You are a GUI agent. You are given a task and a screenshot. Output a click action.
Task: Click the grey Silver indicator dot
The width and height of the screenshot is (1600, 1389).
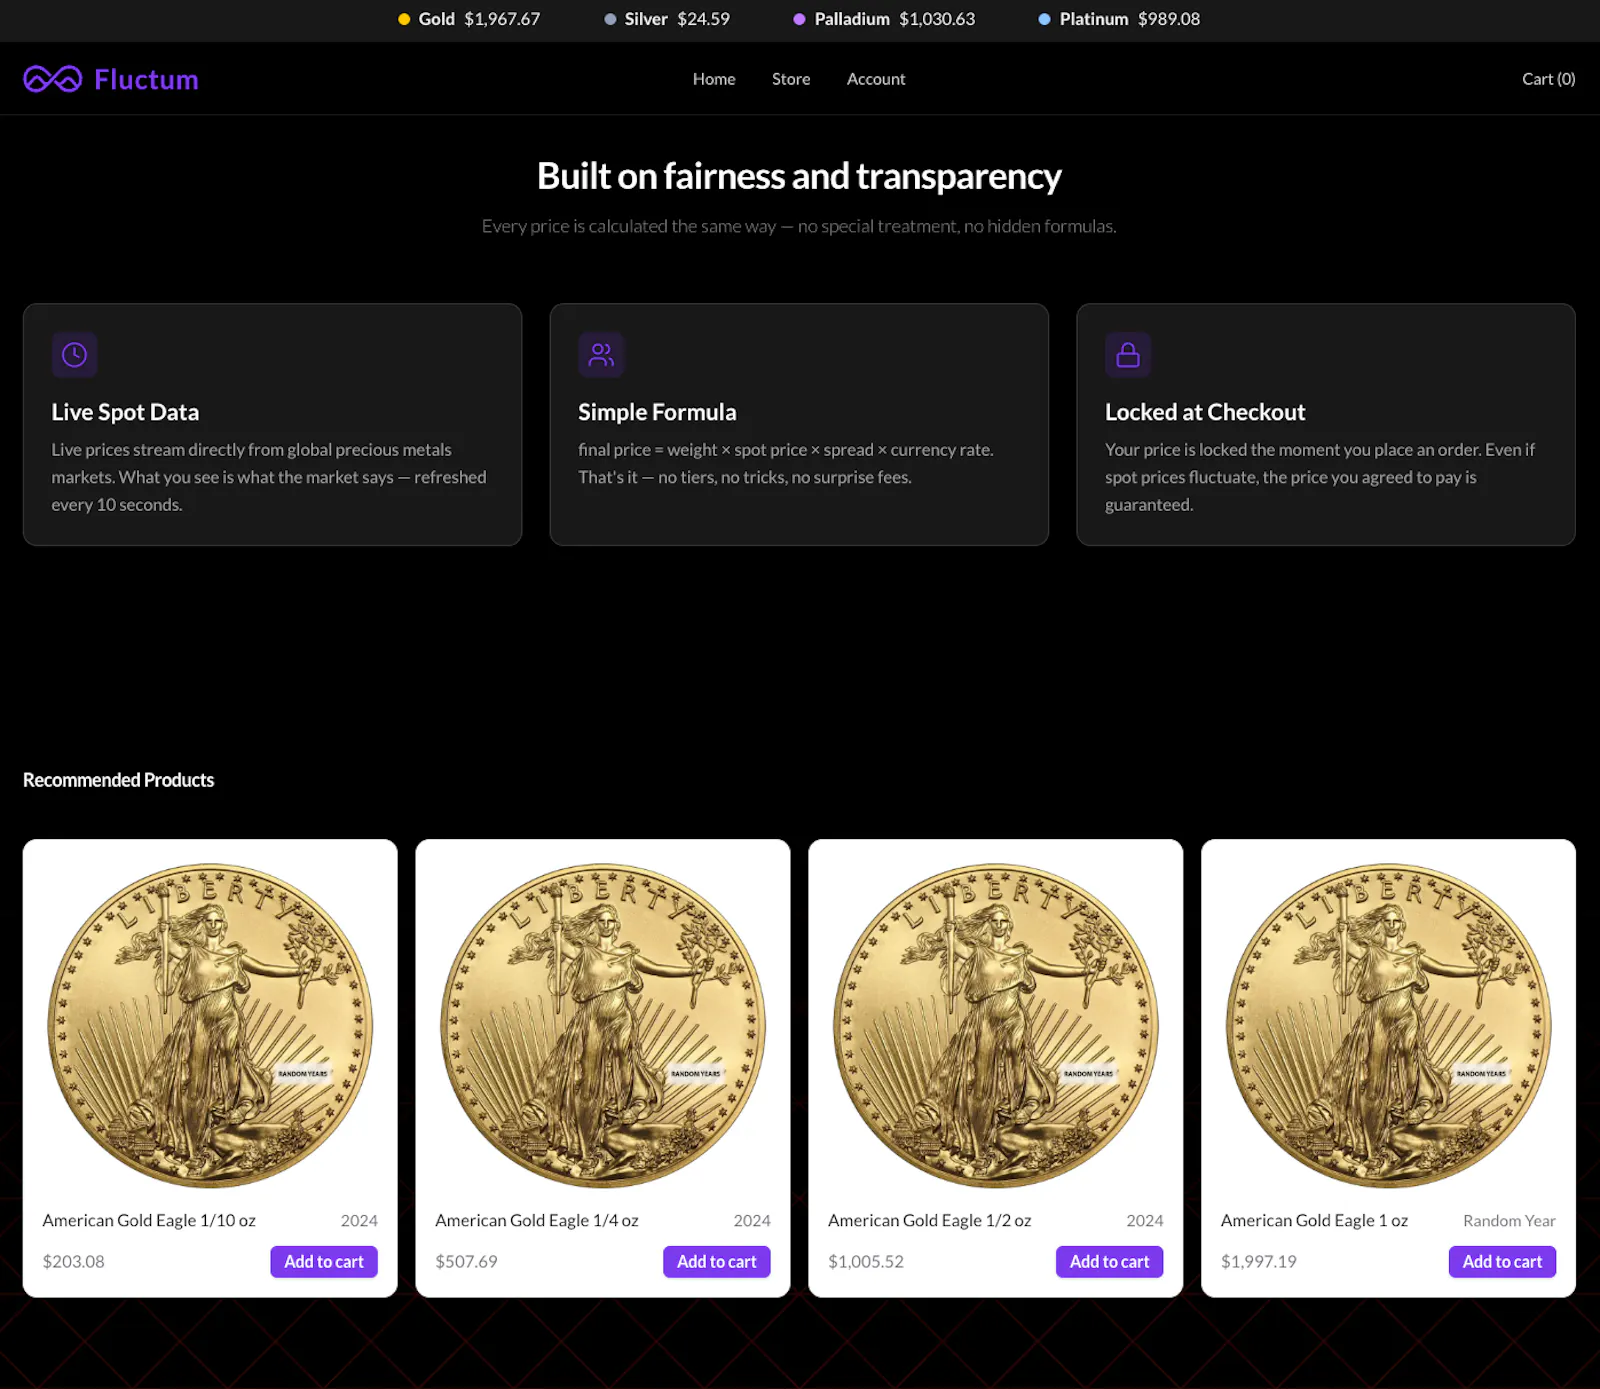point(610,19)
